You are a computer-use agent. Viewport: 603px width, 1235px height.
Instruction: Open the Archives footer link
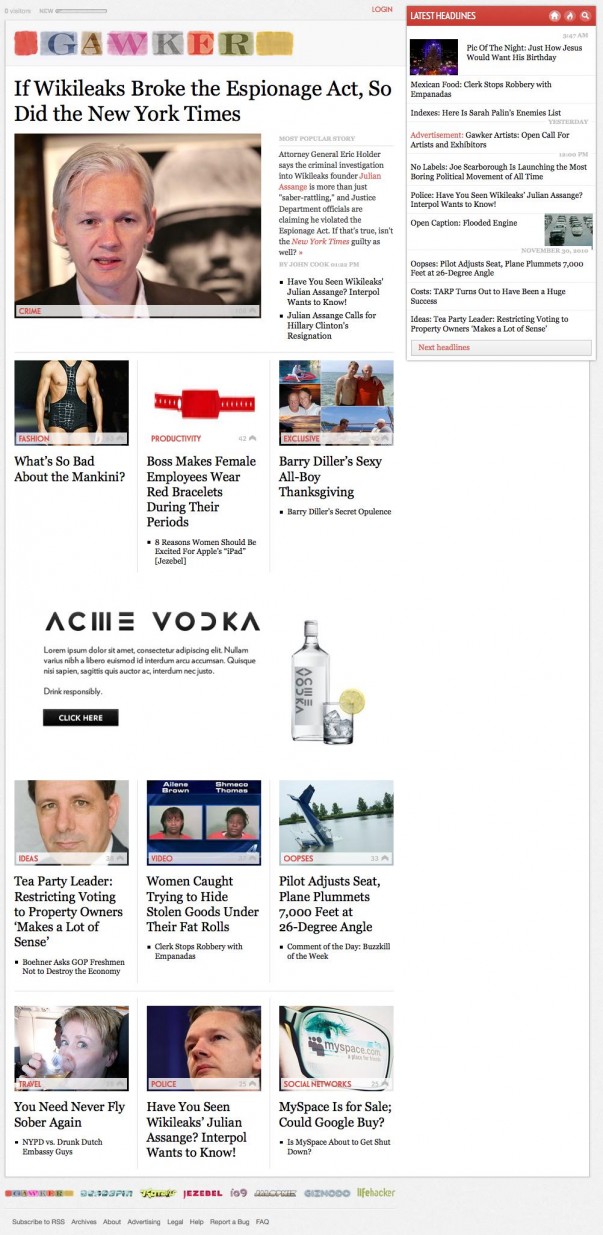84,1221
